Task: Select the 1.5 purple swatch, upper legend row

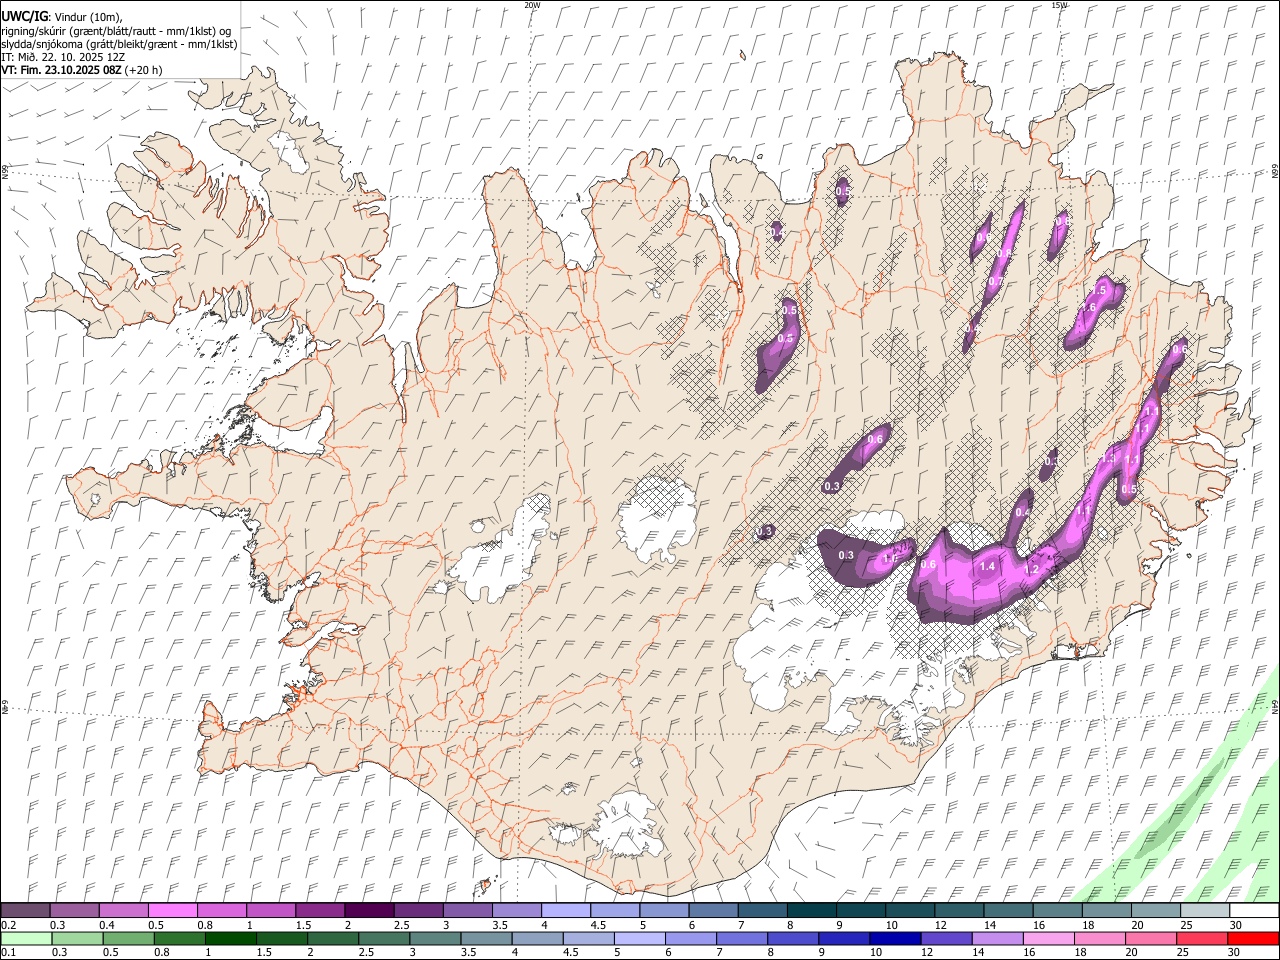Action: click(x=320, y=910)
